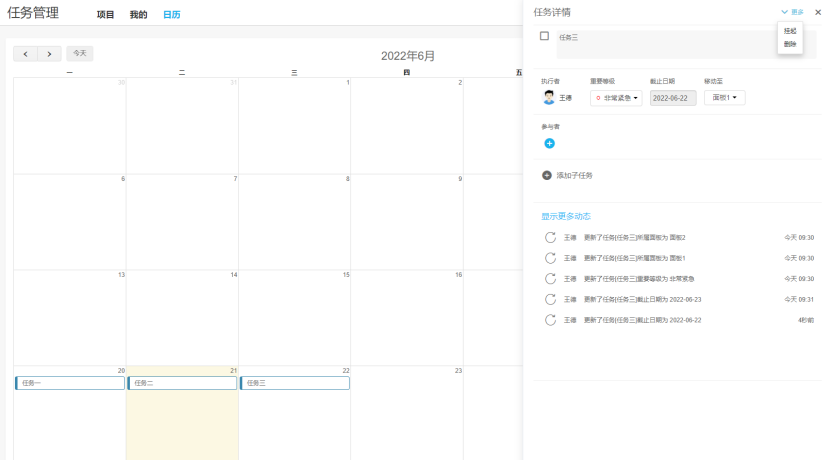Click the blue plus icon to add participant
The height and width of the screenshot is (460, 832).
coord(549,144)
